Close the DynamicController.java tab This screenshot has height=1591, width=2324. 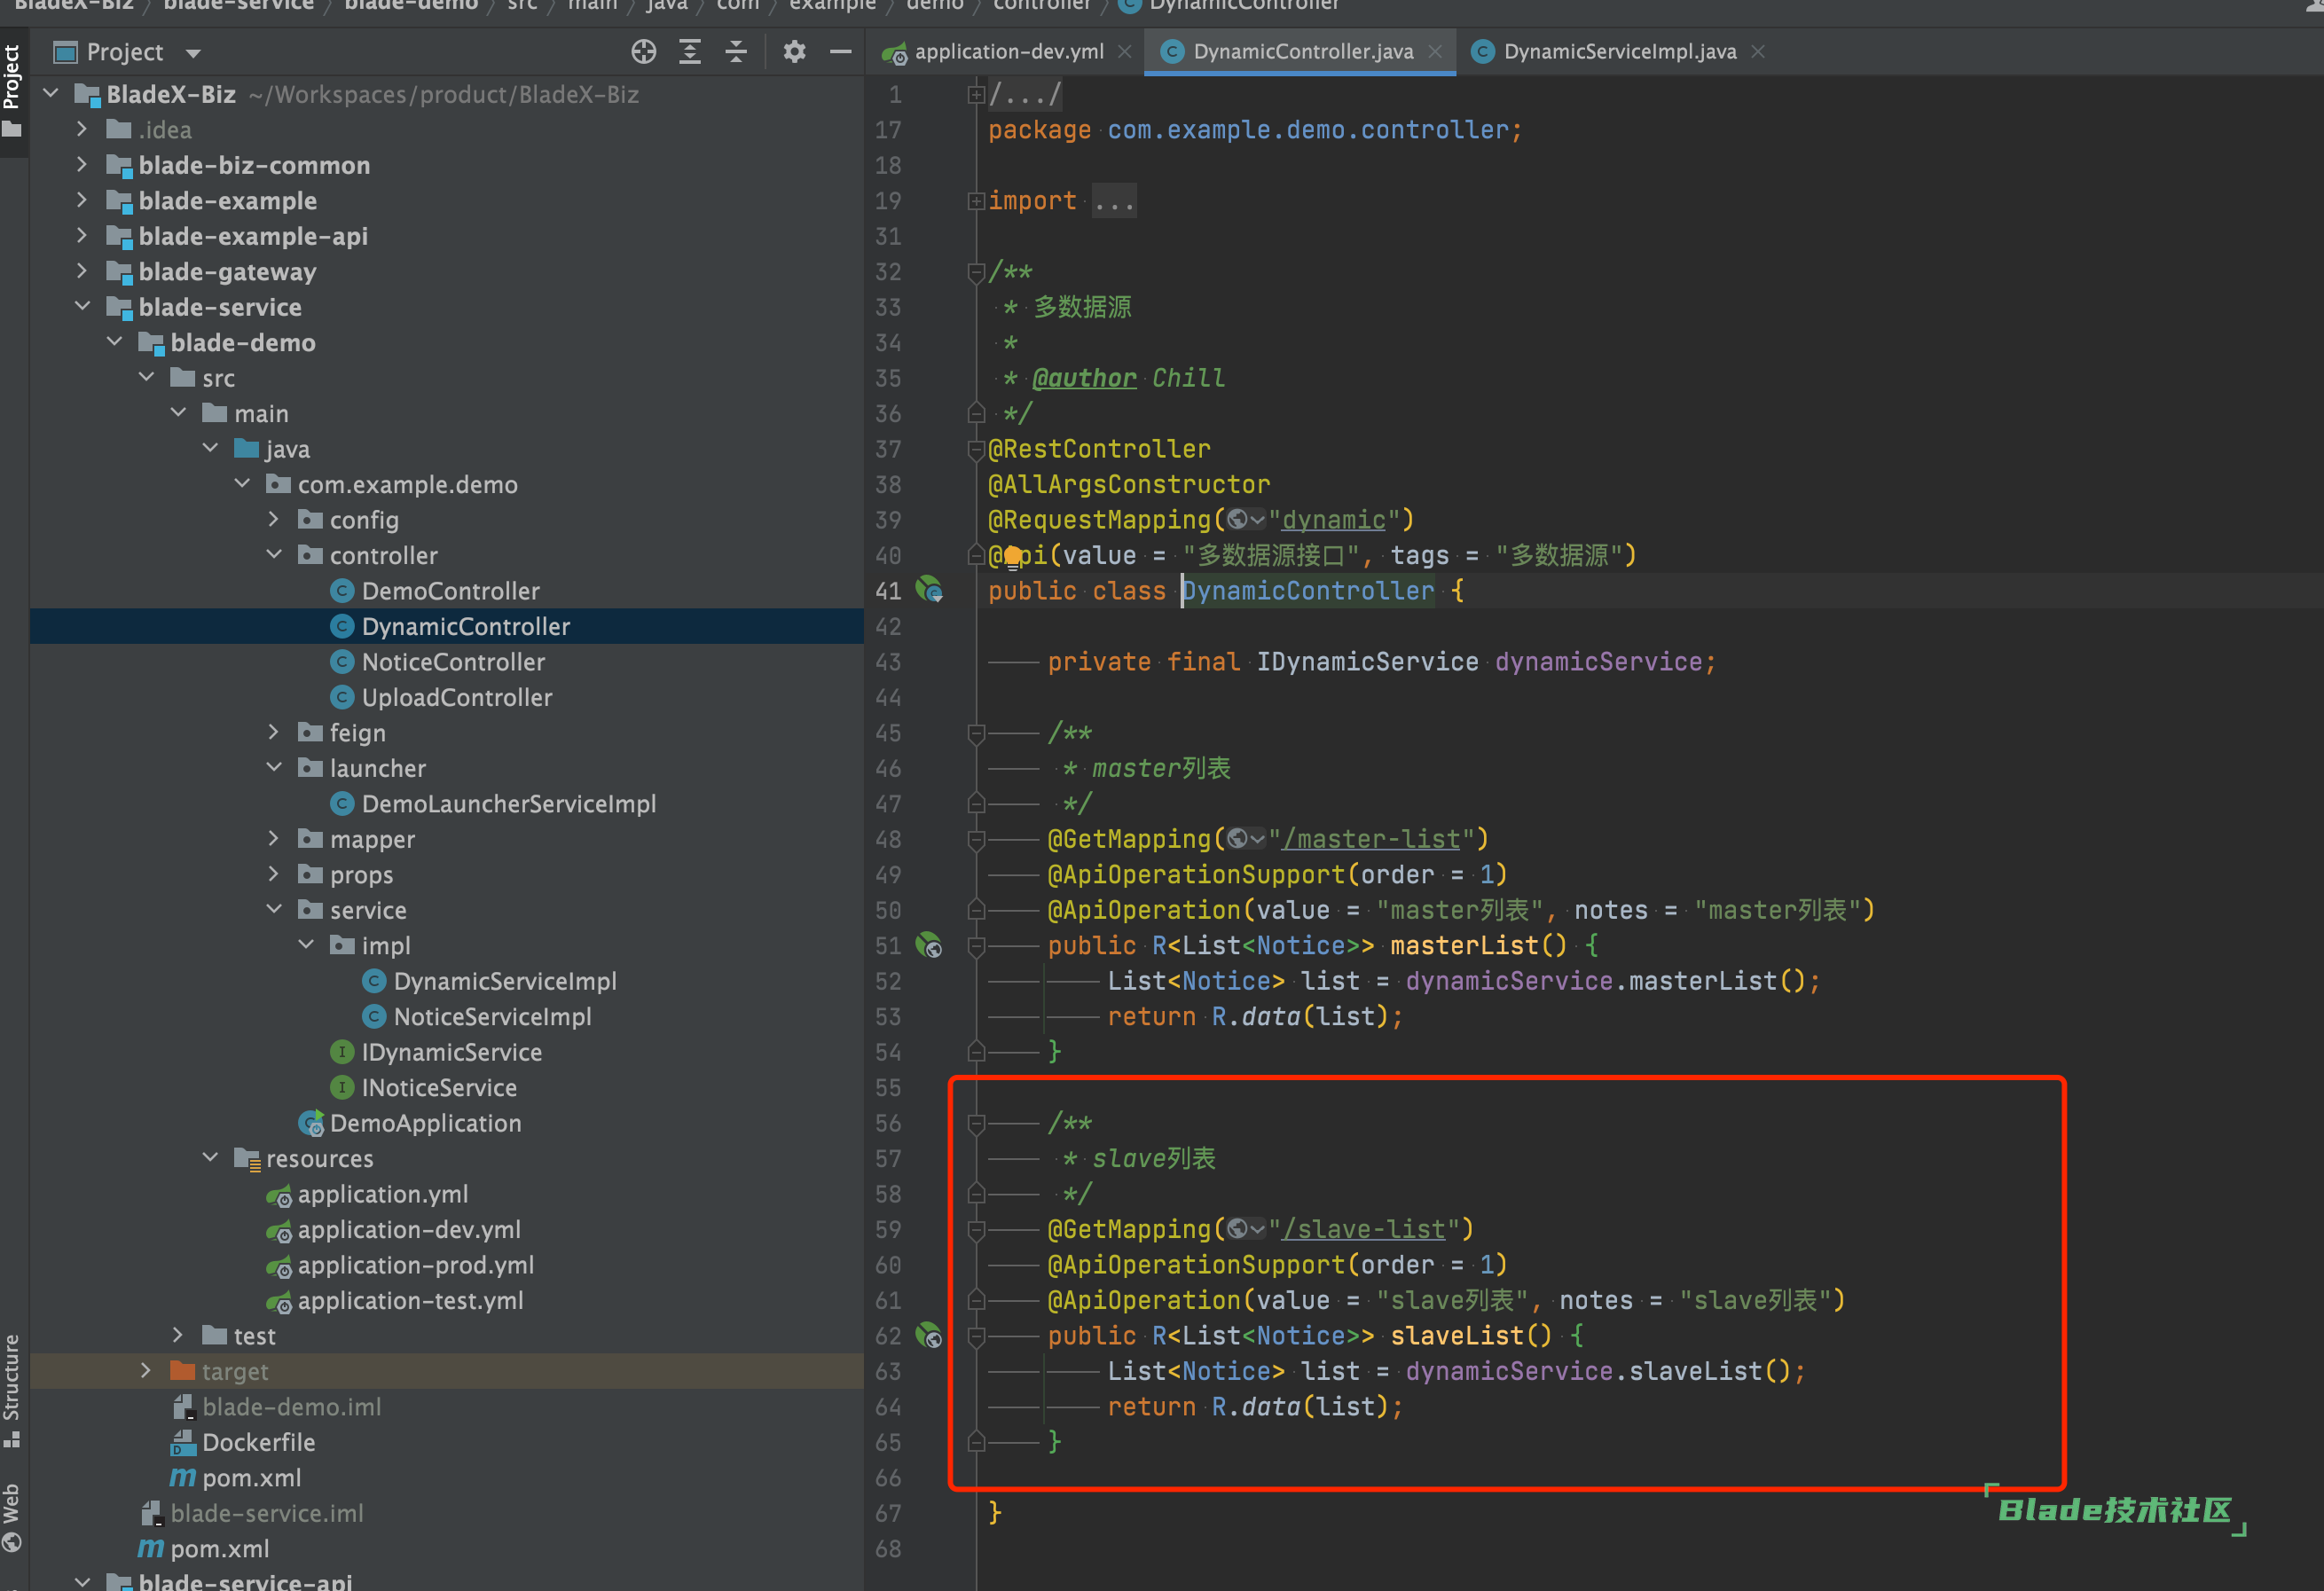point(1435,52)
